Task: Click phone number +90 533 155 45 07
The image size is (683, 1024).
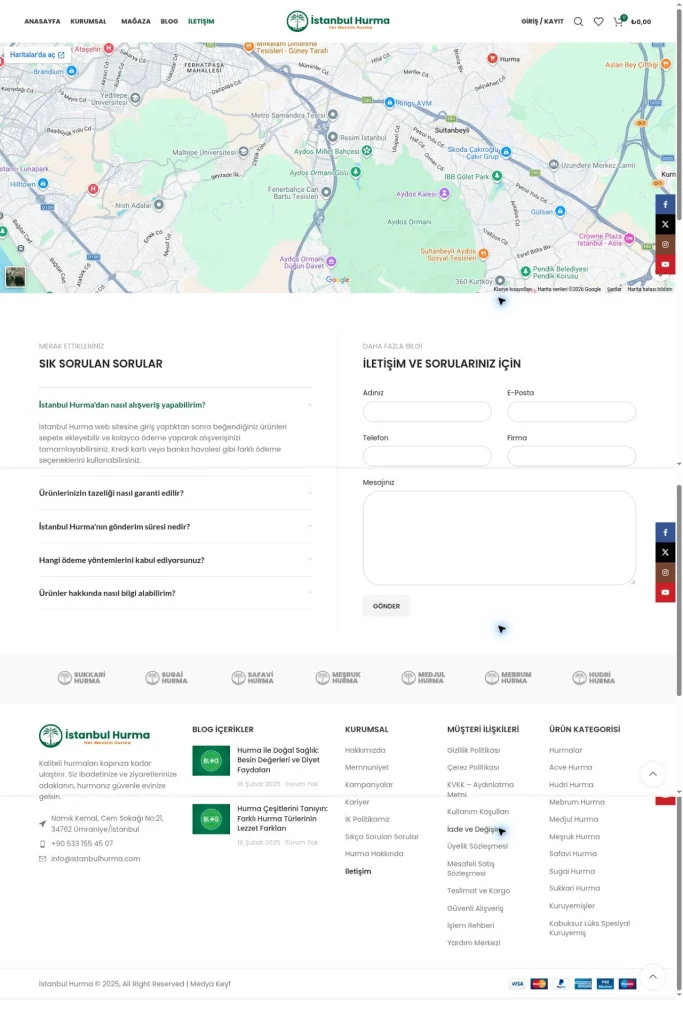Action: coord(82,844)
